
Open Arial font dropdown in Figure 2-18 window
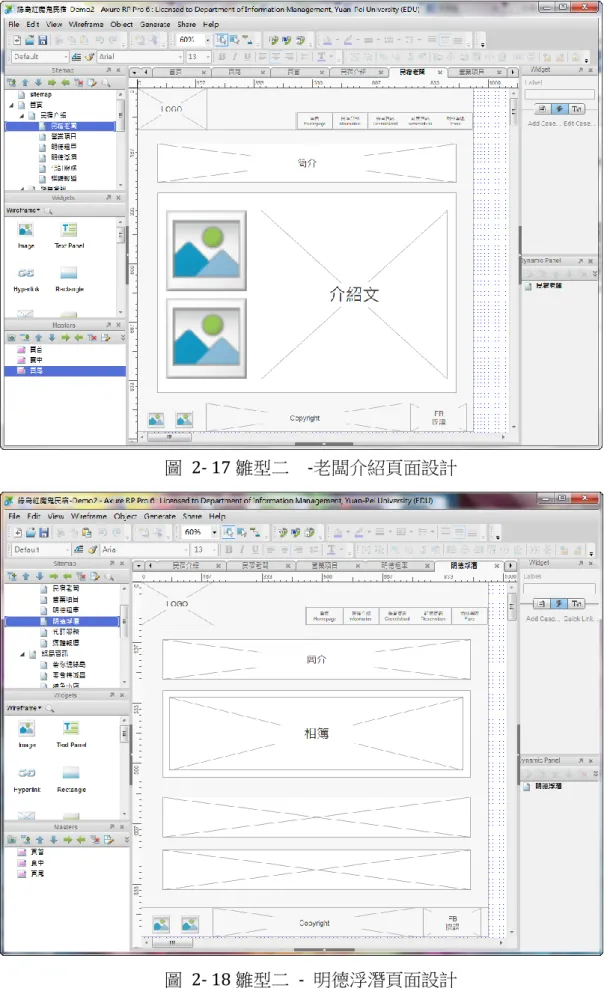186,549
